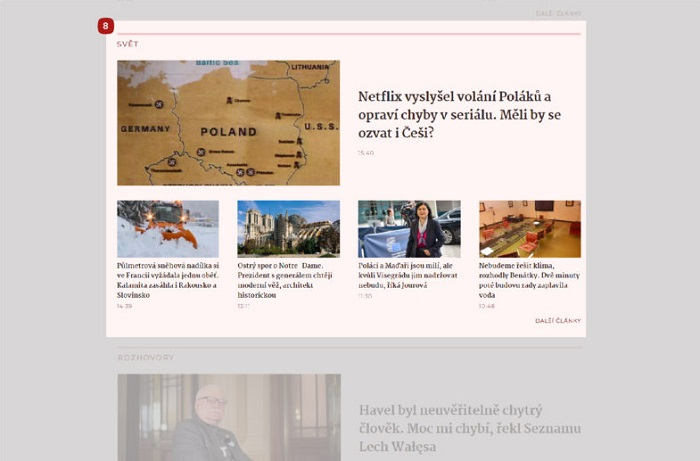Open the Notre Dame cathedral thumbnail
This screenshot has height=461, width=700.
click(288, 229)
